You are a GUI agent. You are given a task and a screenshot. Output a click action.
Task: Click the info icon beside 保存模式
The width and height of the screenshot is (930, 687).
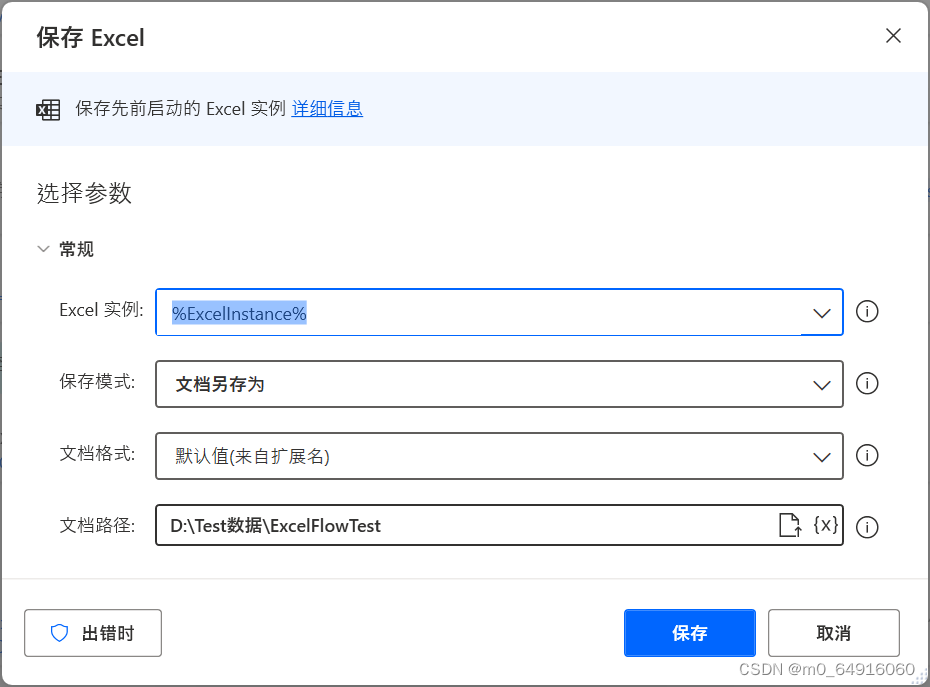tap(866, 384)
